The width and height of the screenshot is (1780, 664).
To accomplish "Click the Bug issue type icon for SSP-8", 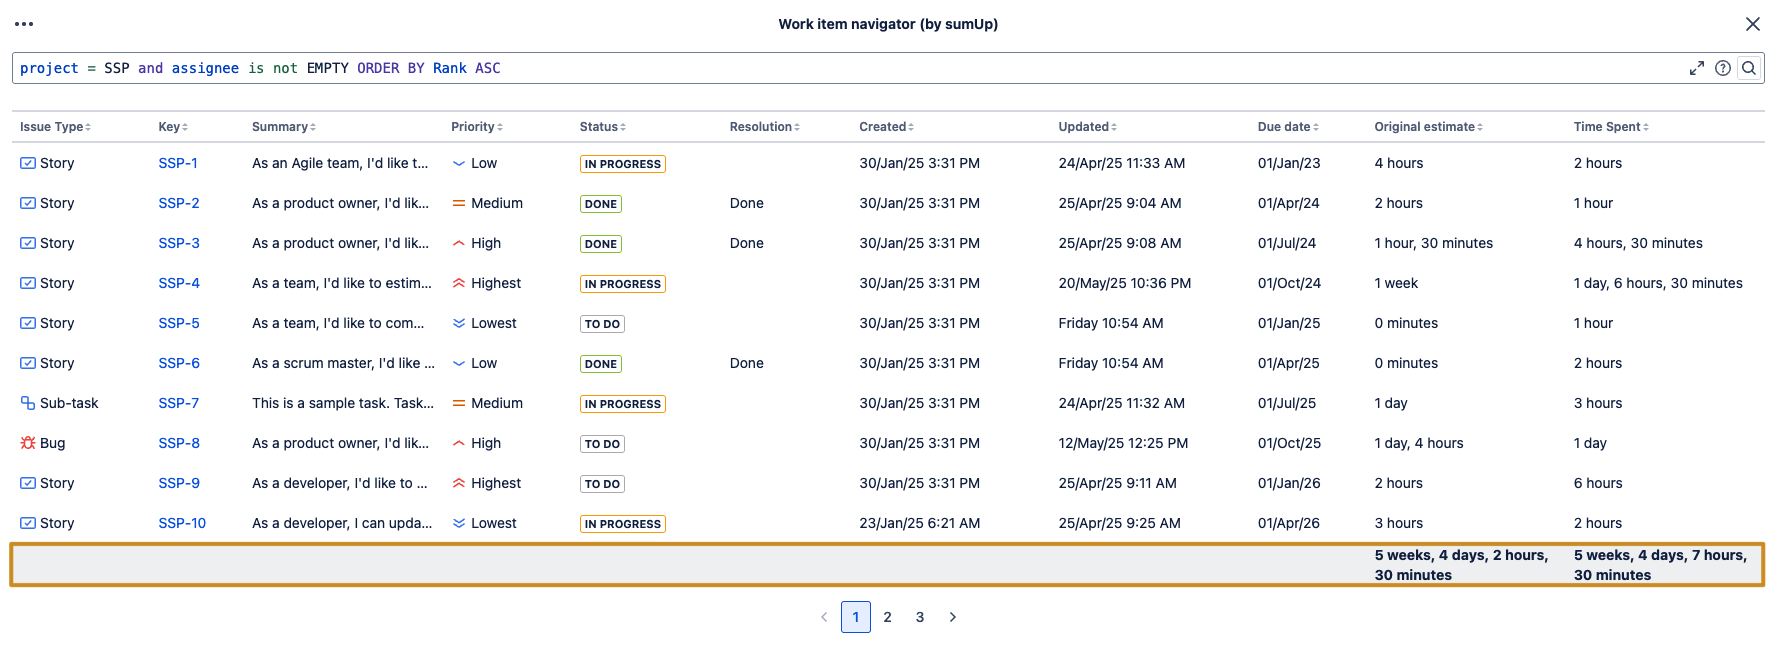I will [28, 443].
